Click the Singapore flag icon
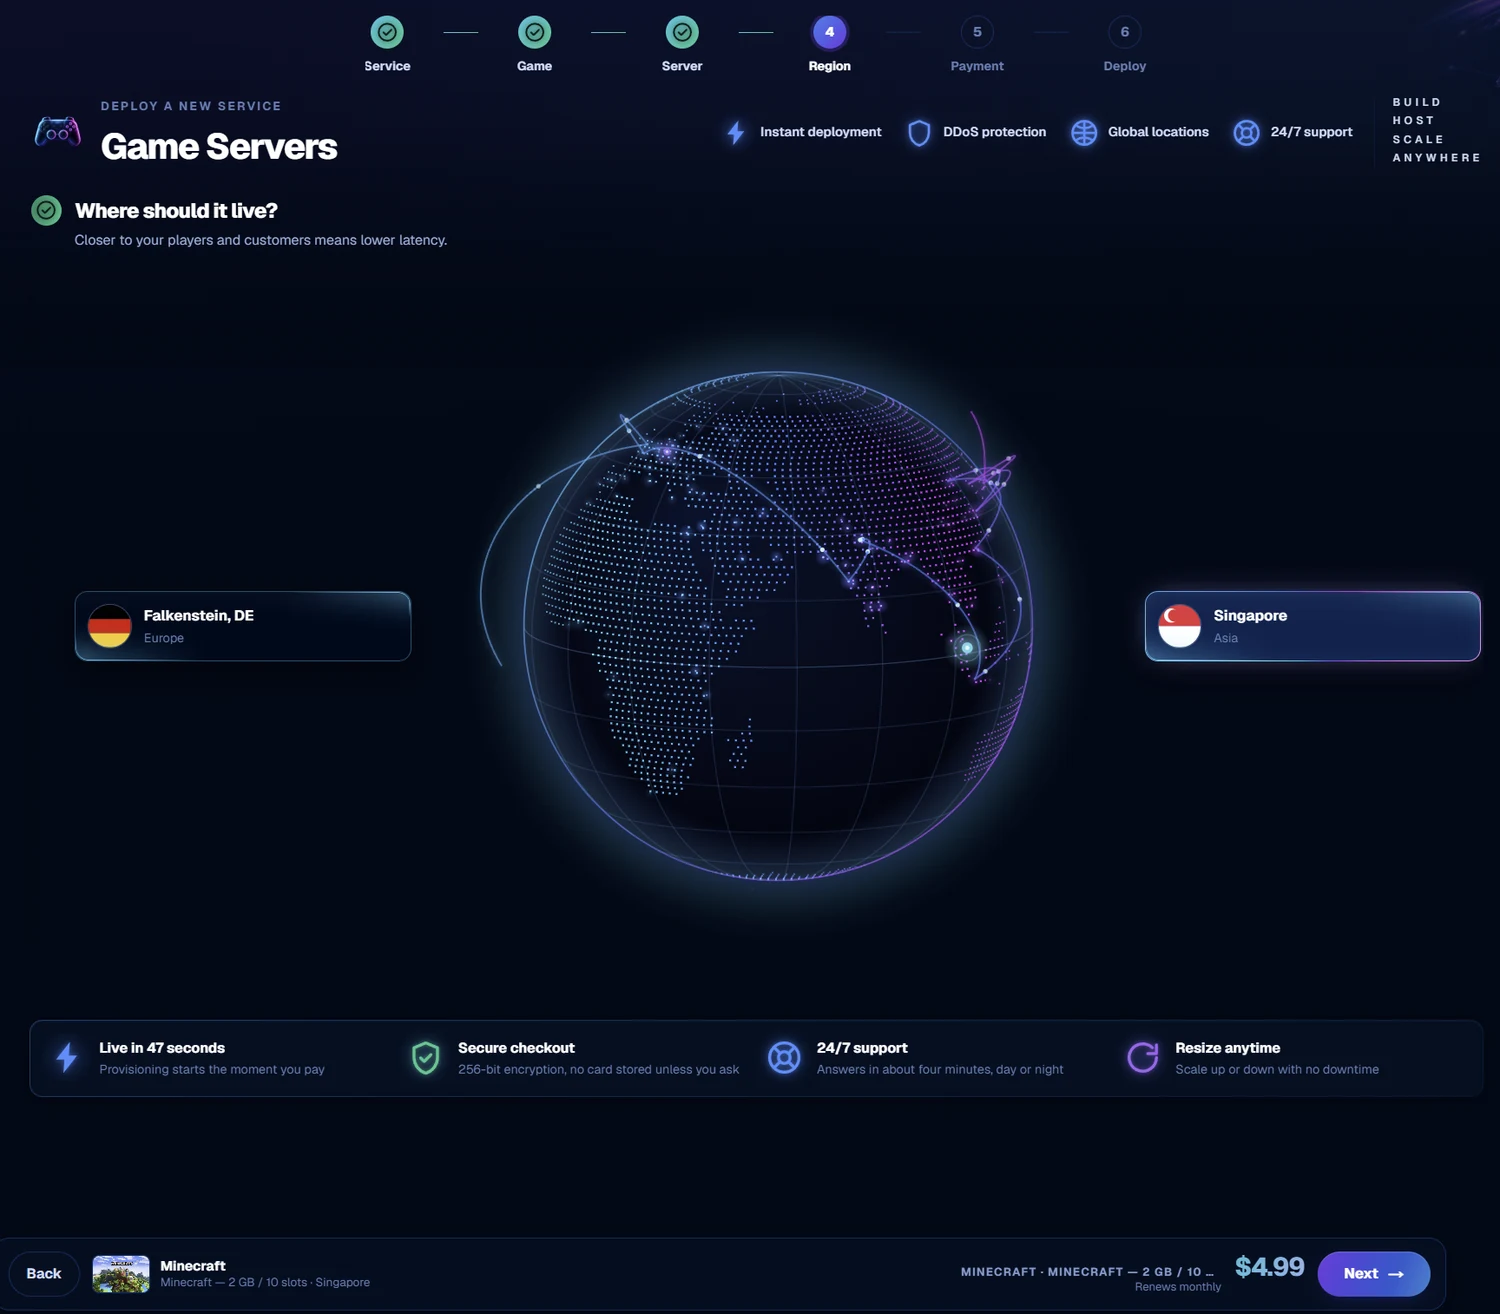 click(x=1179, y=626)
